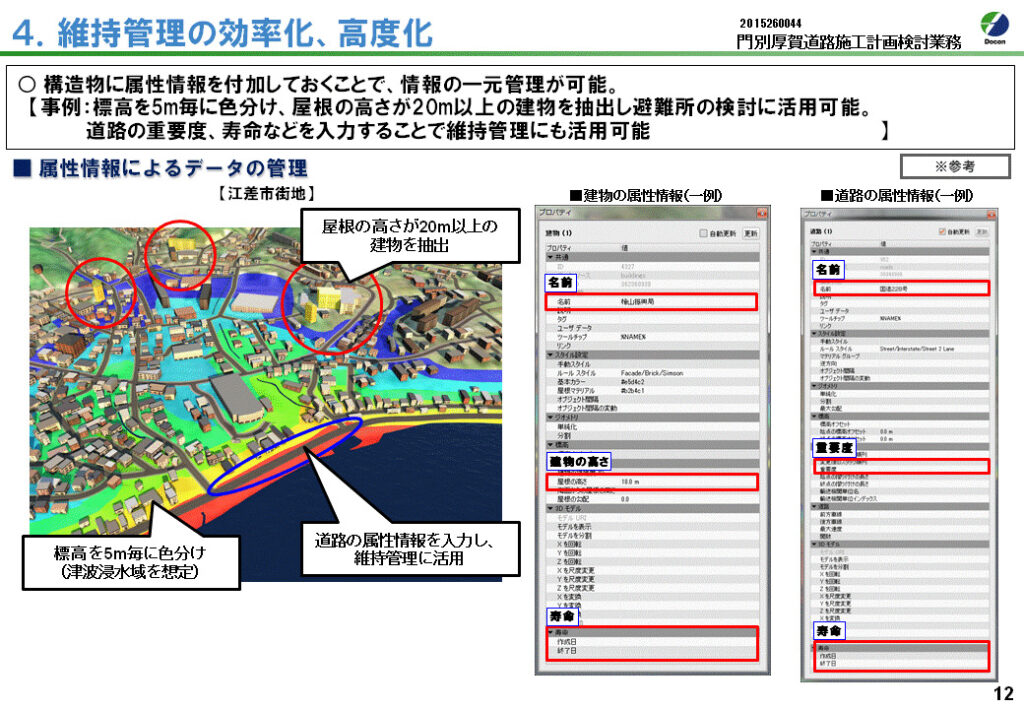The height and width of the screenshot is (709, 1024).
Task: Collapse the 寿命 section in building properties
Action: pos(549,632)
